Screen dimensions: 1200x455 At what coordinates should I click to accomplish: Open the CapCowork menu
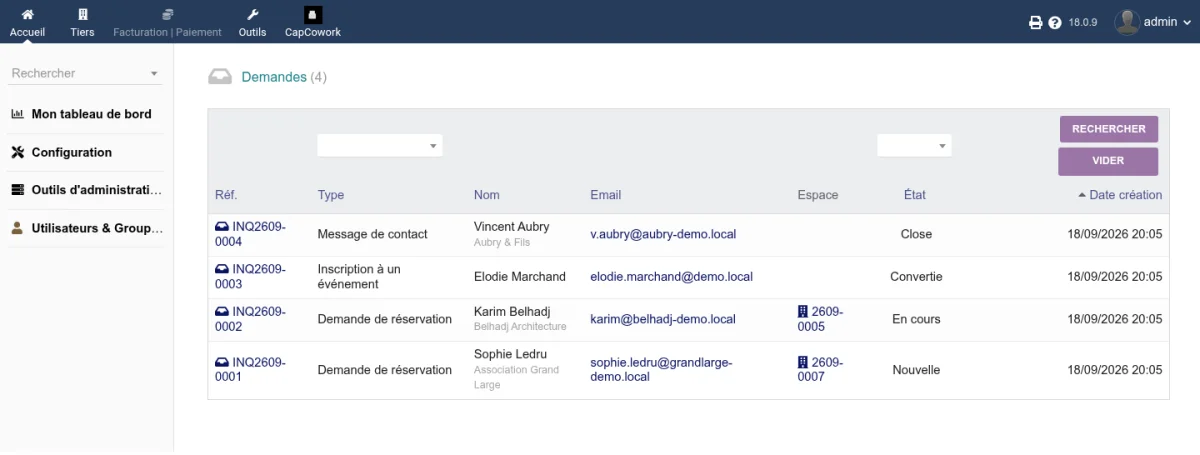[313, 22]
